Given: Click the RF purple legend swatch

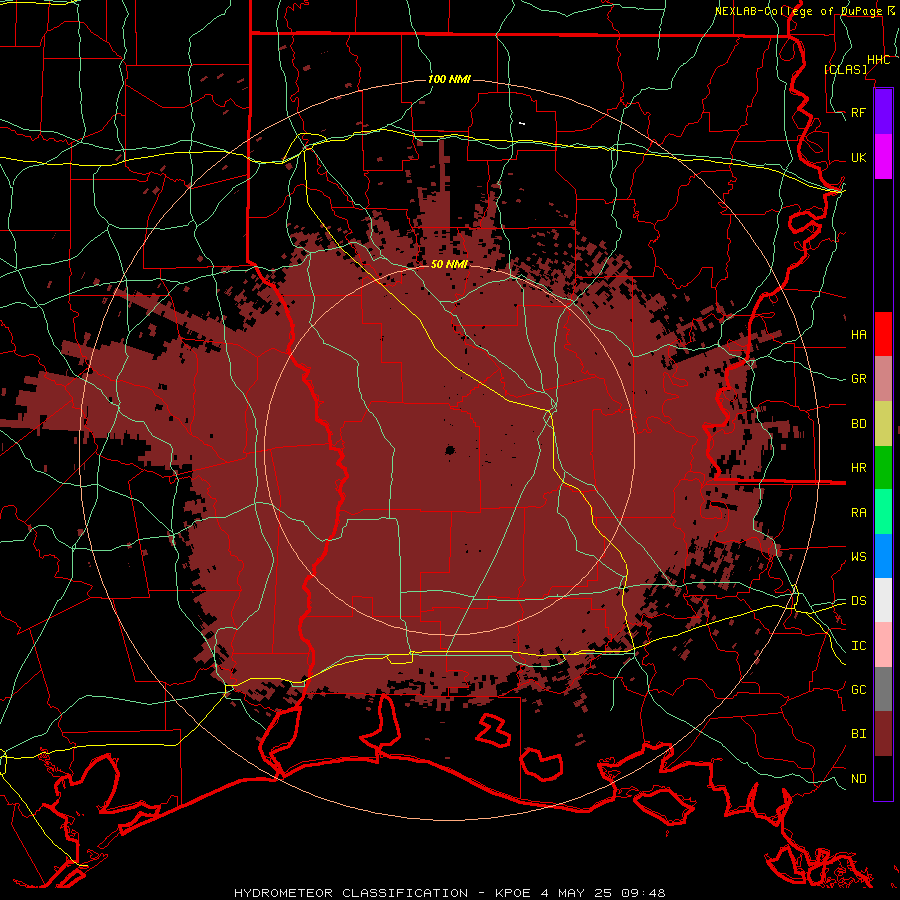Looking at the screenshot, I should click(883, 112).
